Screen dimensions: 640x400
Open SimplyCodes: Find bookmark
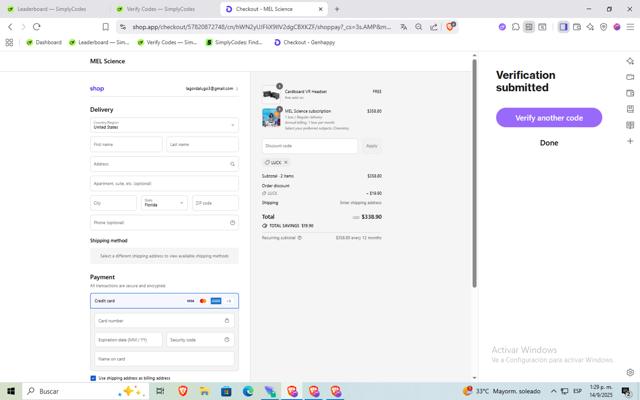(x=234, y=42)
